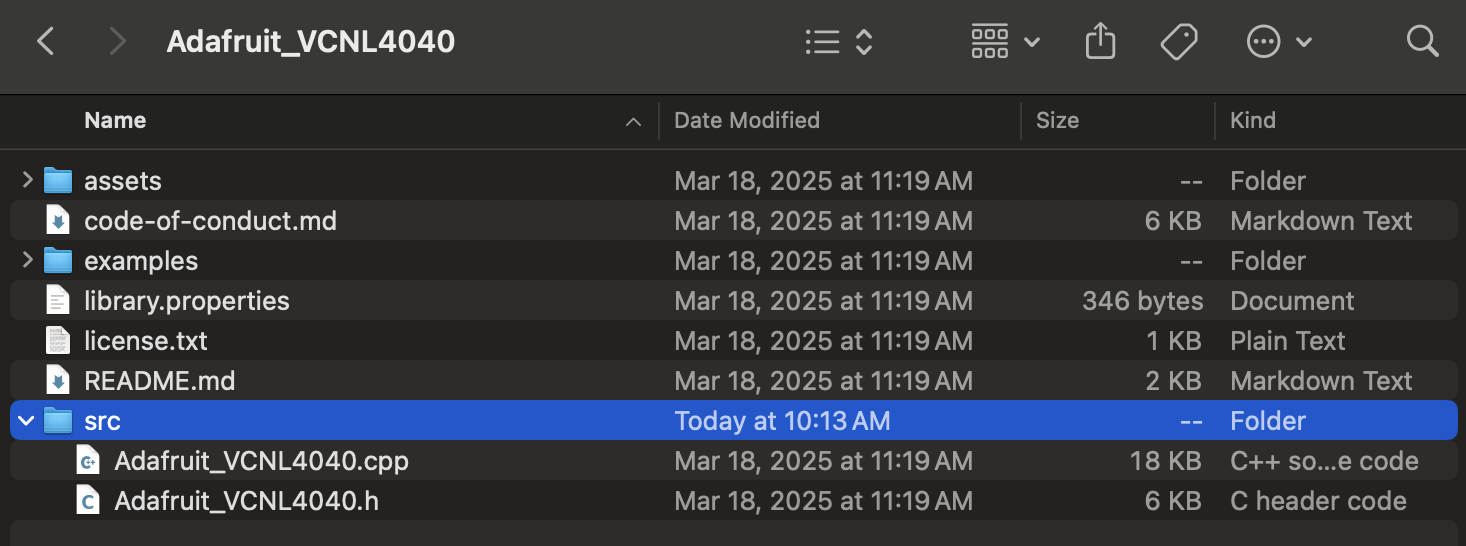Click the Back navigation arrow

[x=45, y=41]
